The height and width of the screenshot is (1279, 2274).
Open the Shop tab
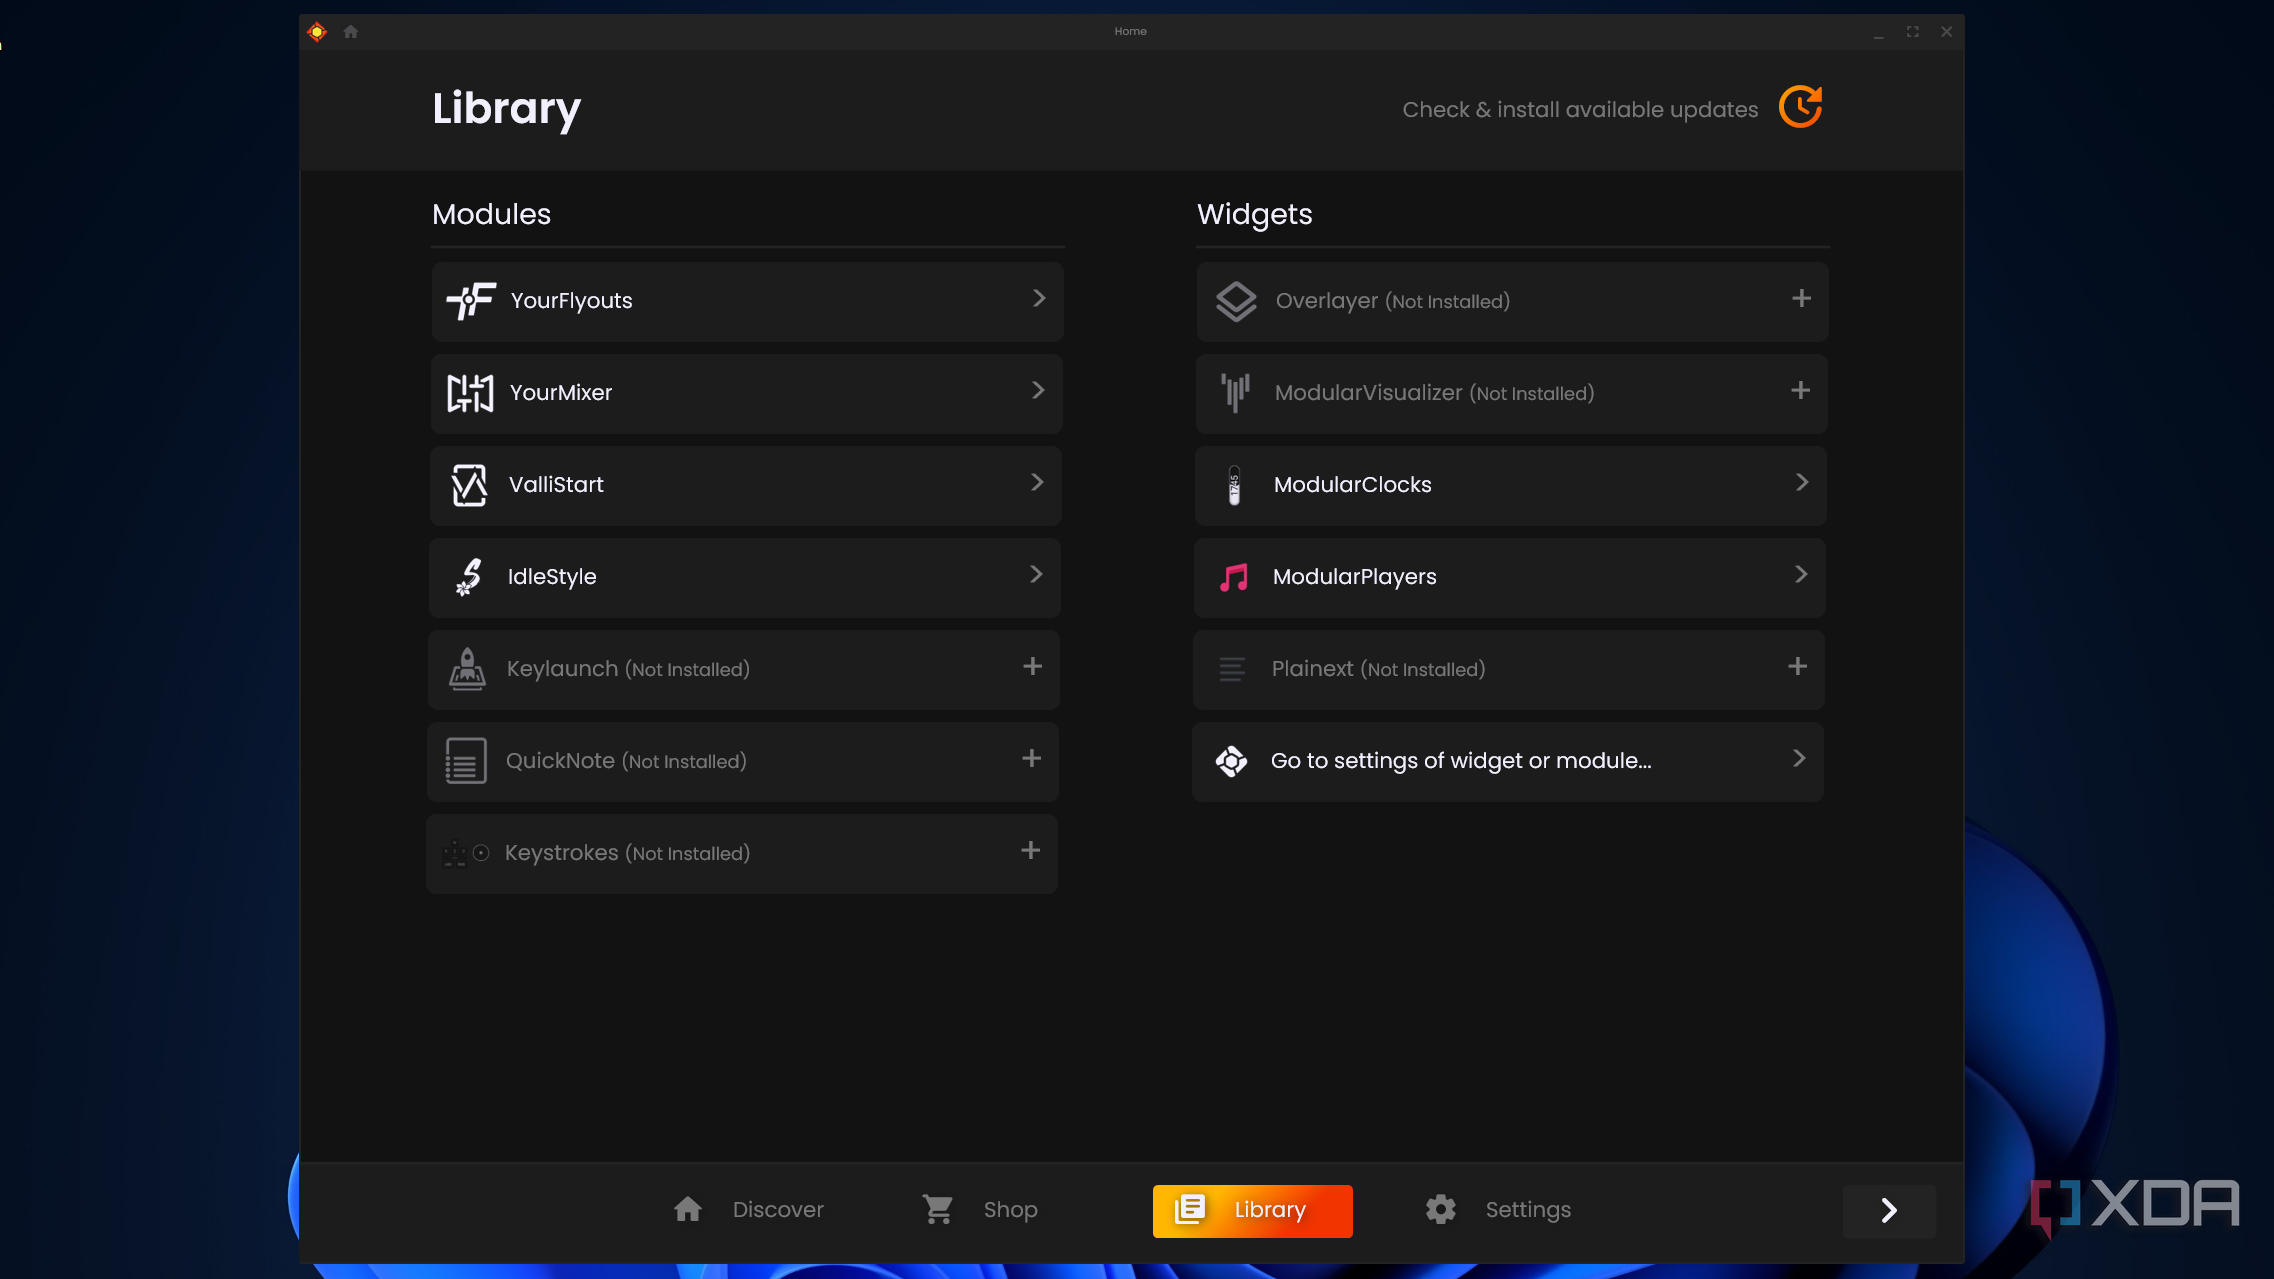979,1209
